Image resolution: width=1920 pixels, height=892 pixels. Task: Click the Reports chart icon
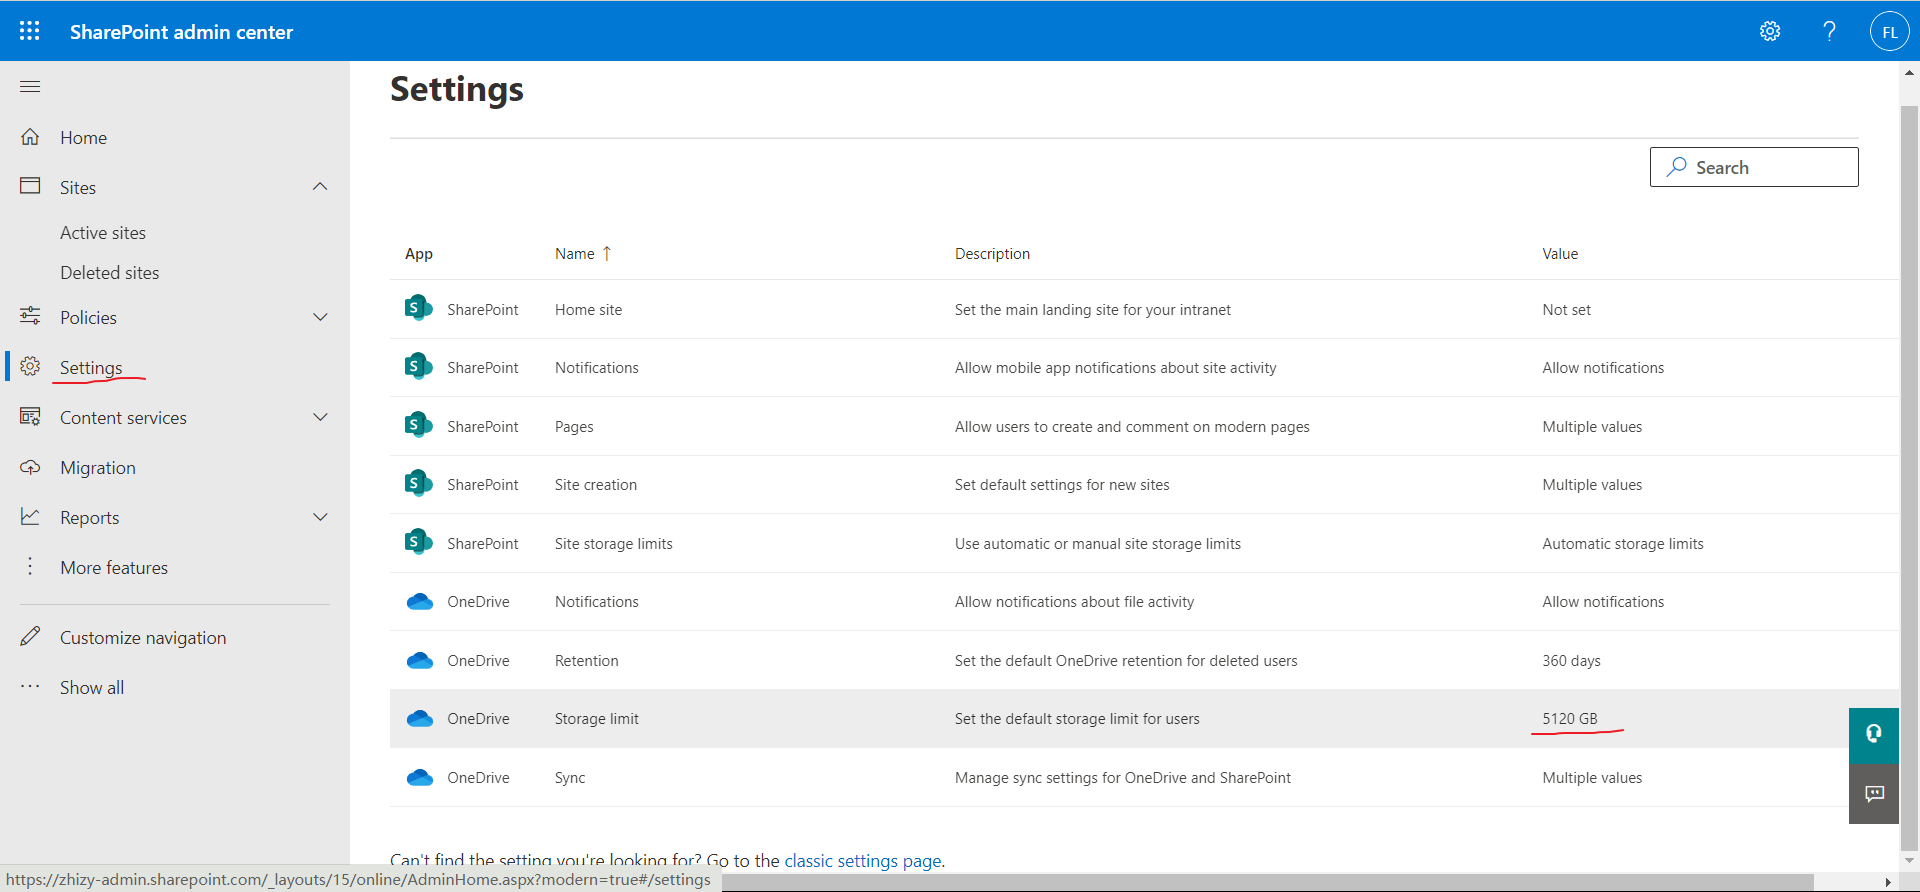pyautogui.click(x=30, y=516)
